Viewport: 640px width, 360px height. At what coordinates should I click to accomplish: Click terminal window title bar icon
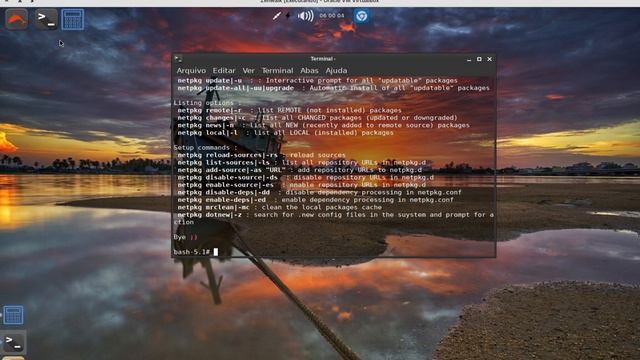click(x=178, y=59)
